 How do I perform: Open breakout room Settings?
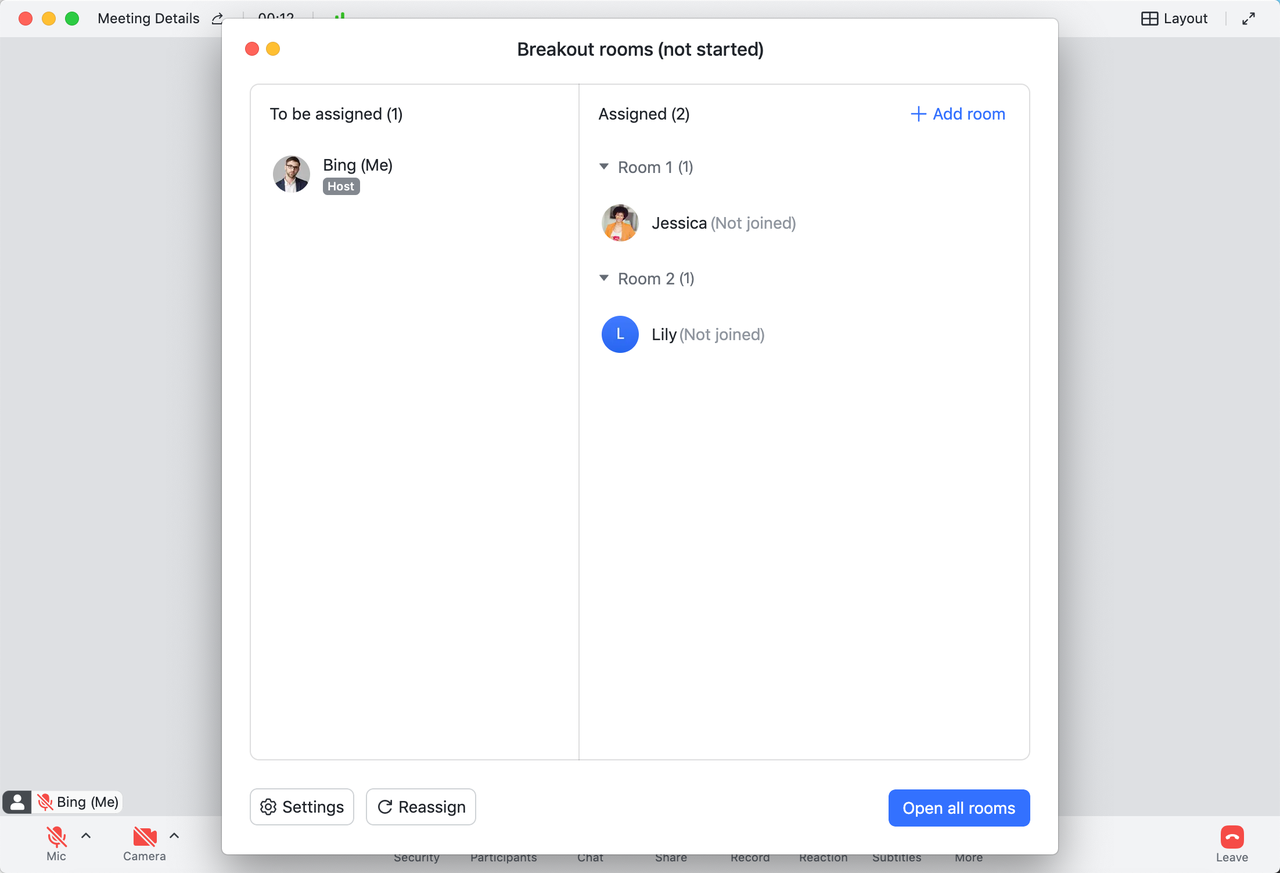[302, 807]
